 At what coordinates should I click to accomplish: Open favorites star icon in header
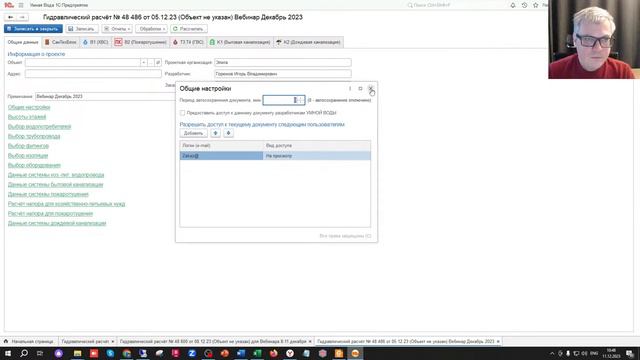[x=536, y=5]
